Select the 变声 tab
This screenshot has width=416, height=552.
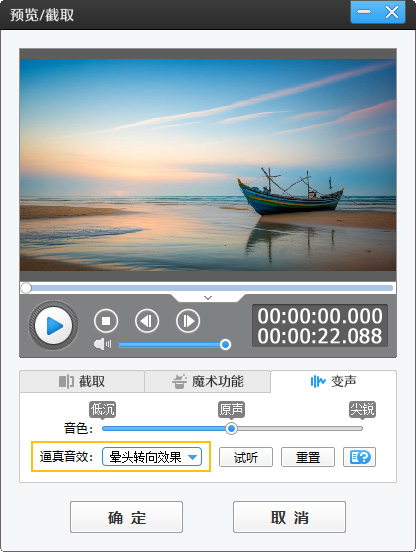click(x=334, y=381)
